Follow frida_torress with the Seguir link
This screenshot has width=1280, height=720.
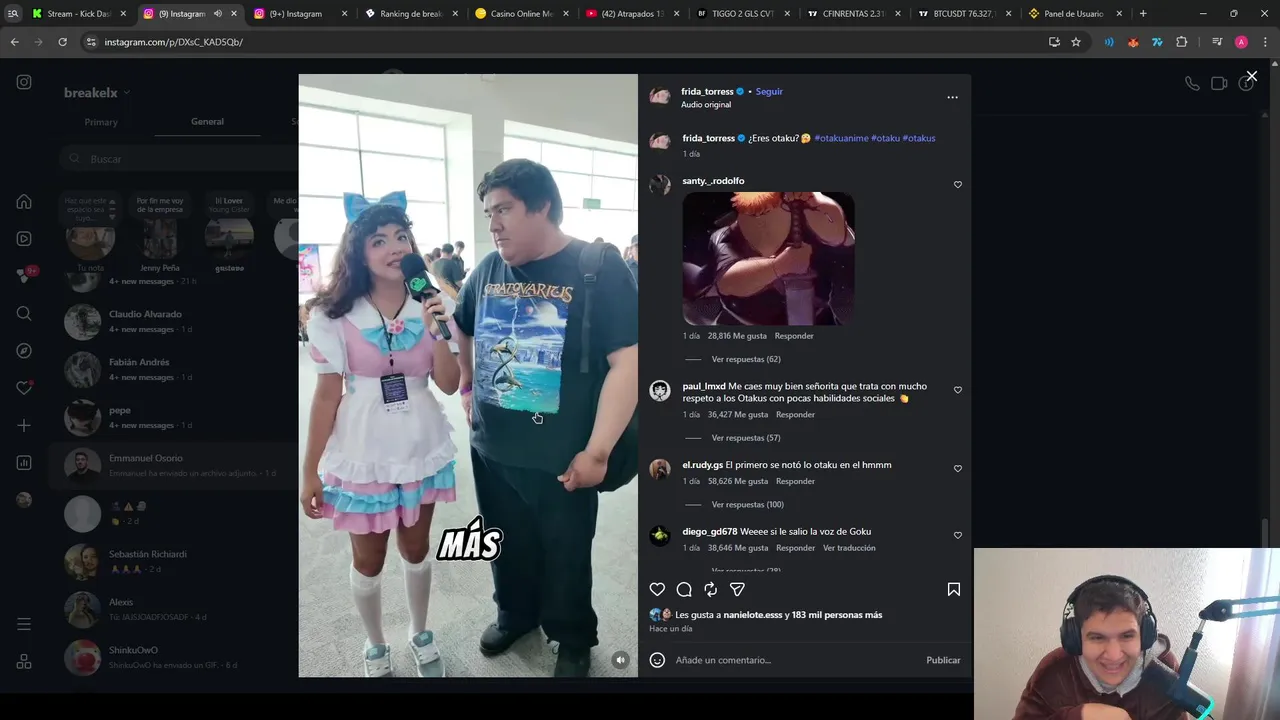[769, 91]
